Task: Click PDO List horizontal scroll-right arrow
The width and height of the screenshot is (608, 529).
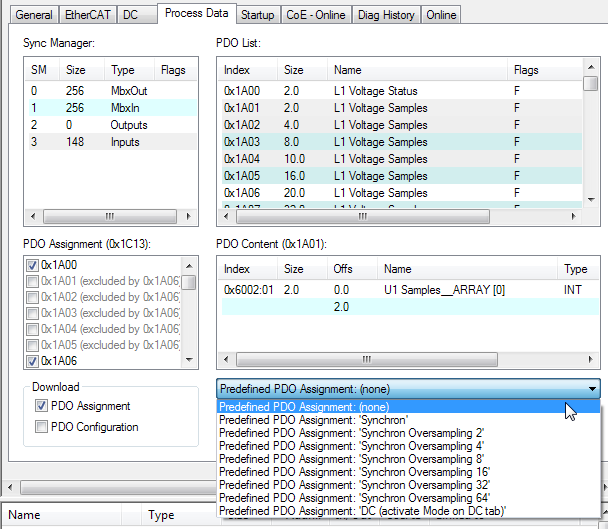Action: [x=573, y=216]
